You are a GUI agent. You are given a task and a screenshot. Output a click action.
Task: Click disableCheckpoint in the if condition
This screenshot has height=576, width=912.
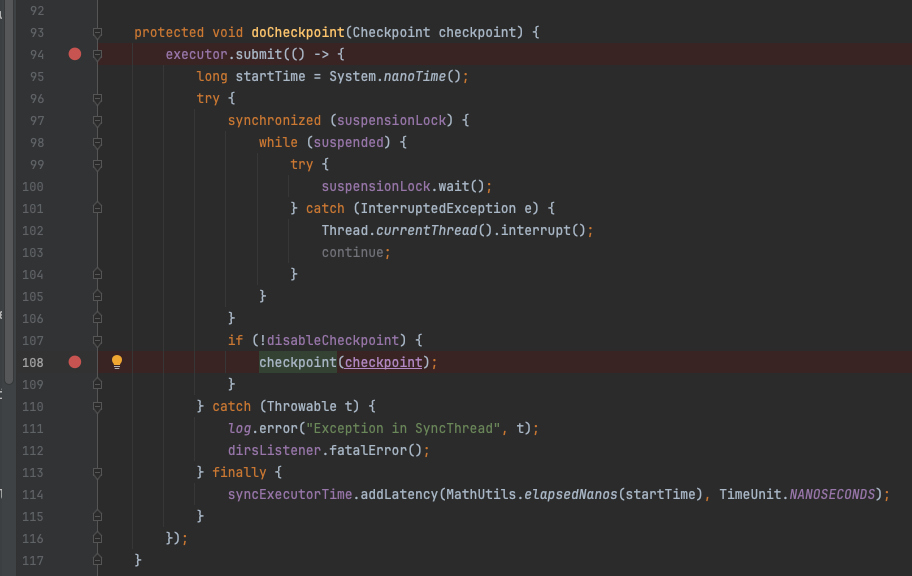click(333, 340)
